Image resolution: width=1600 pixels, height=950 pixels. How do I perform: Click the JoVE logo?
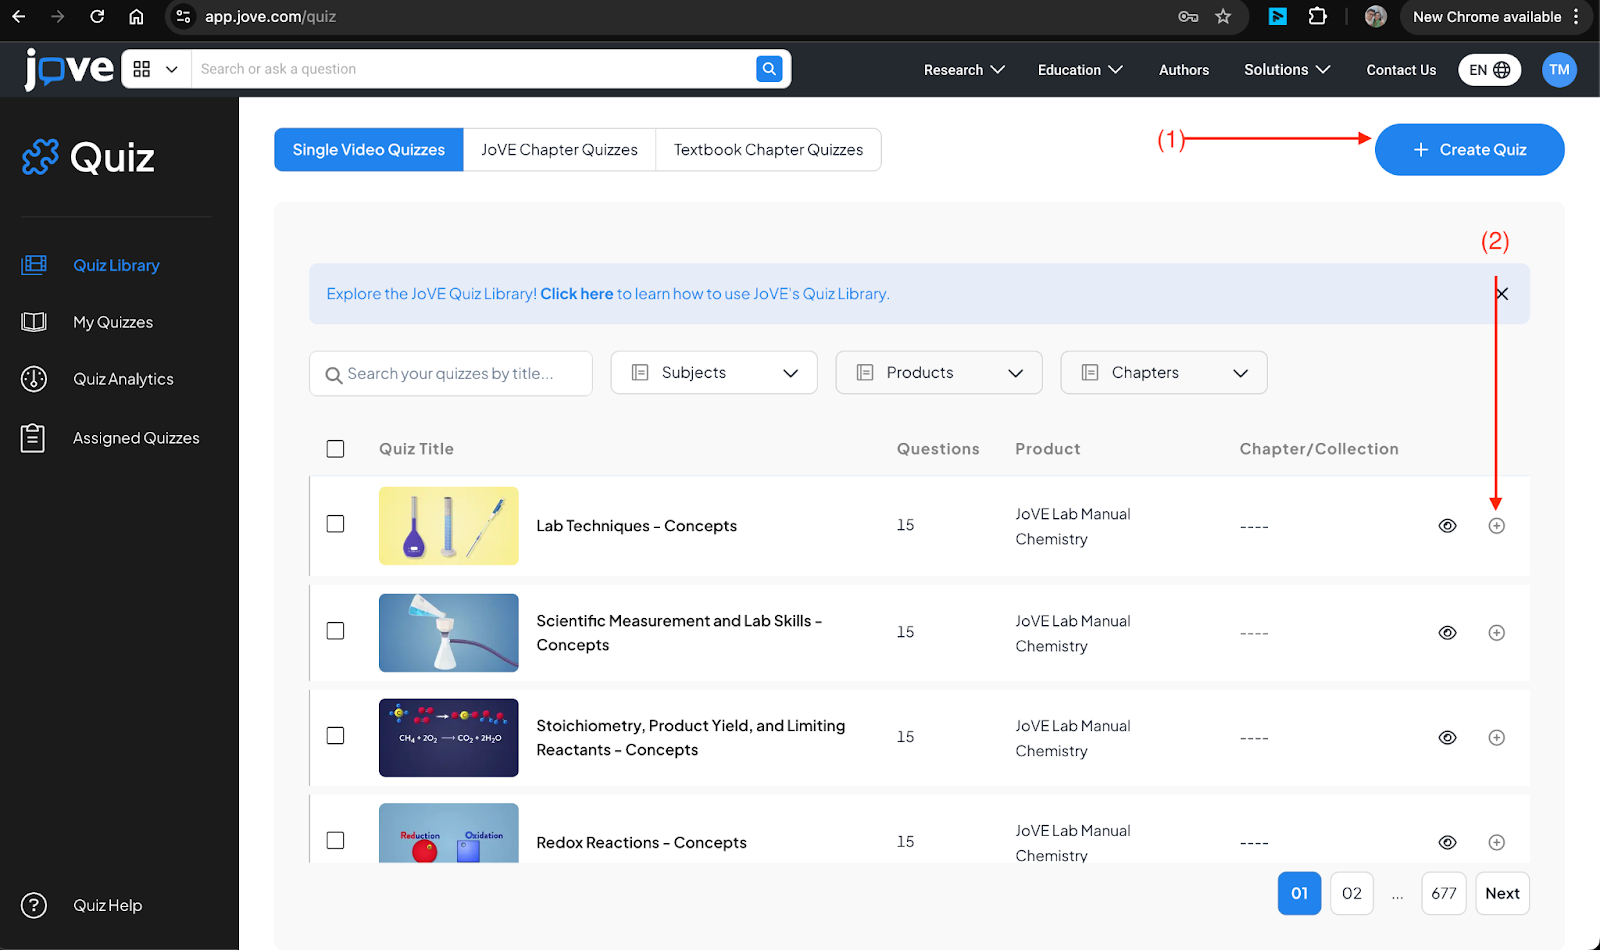[69, 69]
